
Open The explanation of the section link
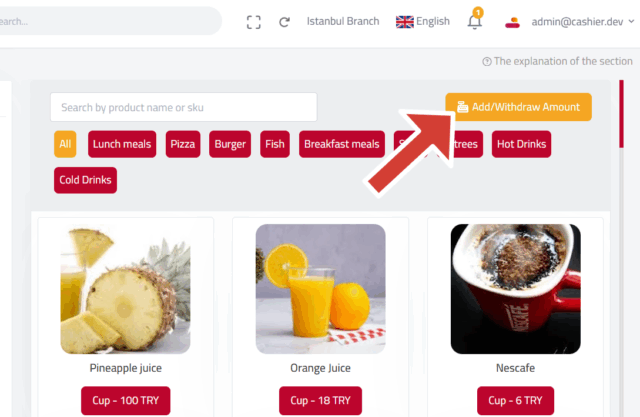pos(563,61)
